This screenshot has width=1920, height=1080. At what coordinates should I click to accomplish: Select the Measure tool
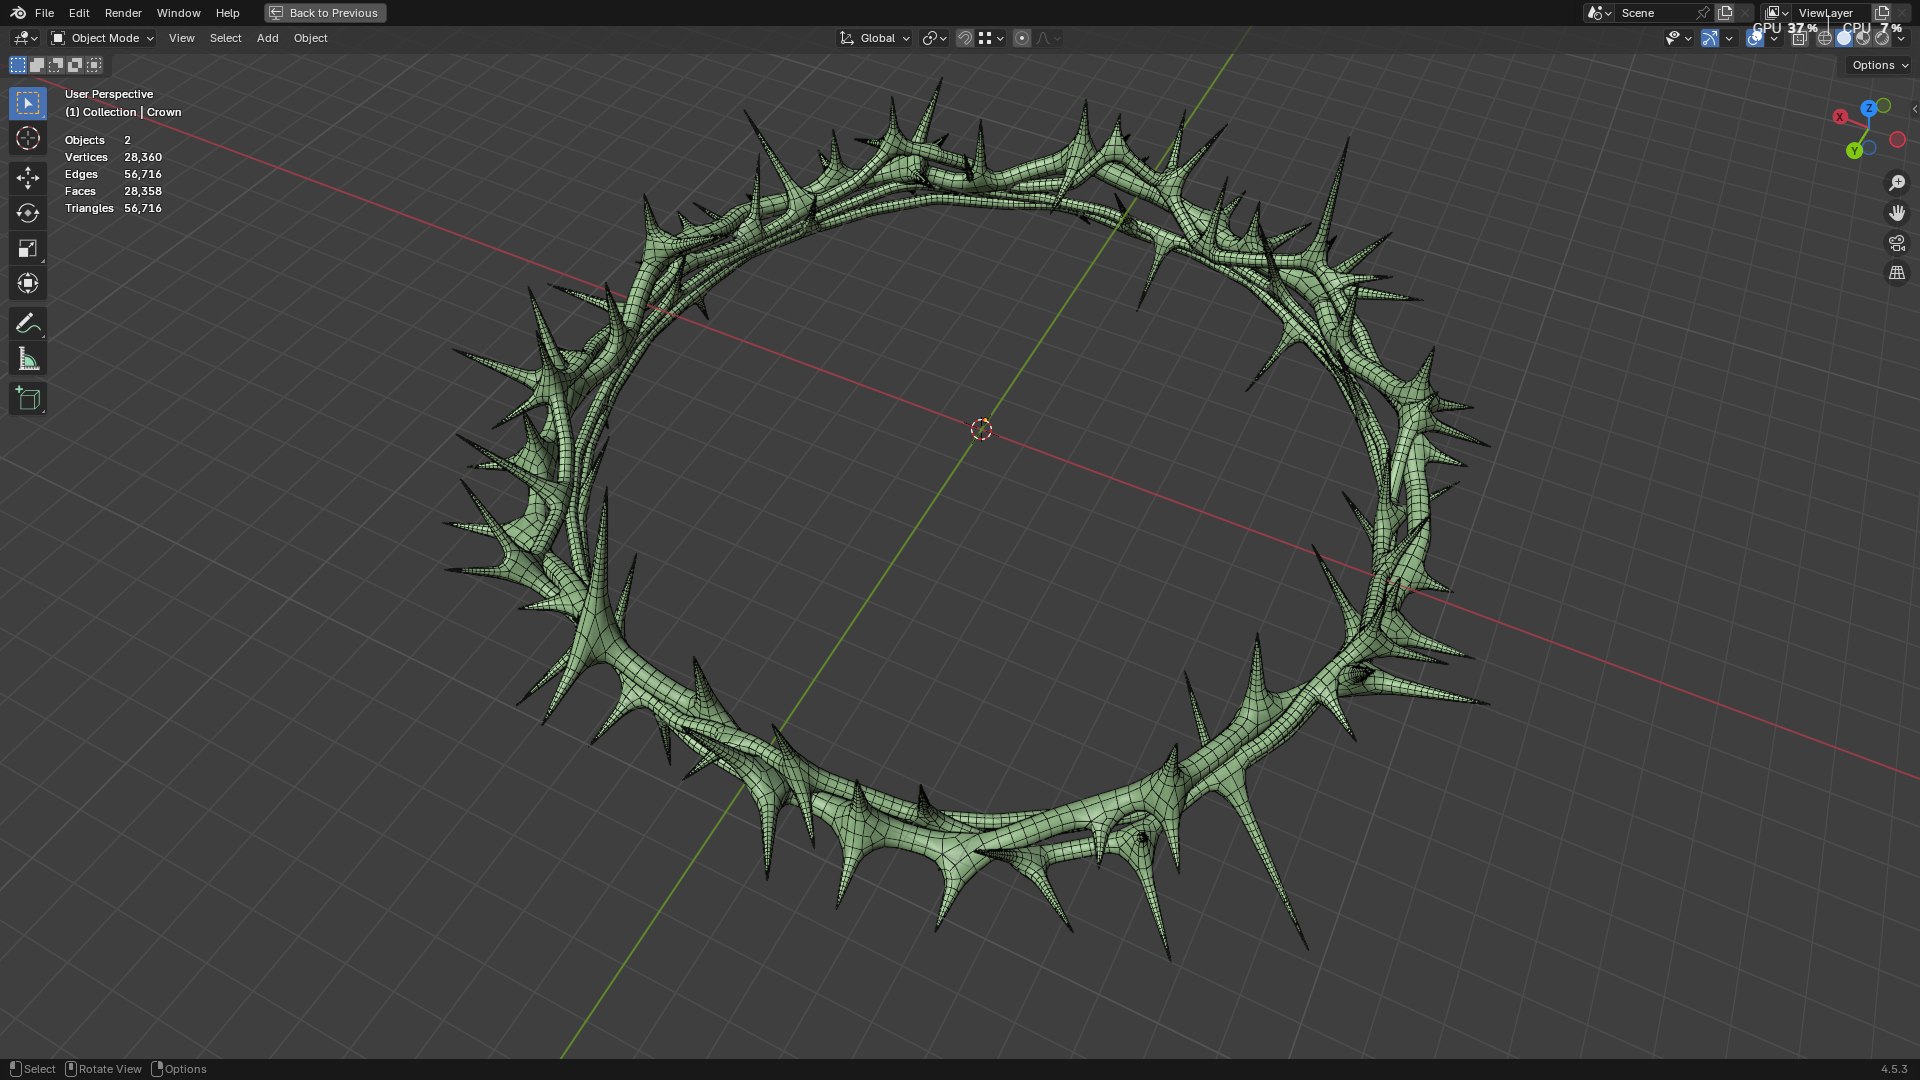coord(28,359)
